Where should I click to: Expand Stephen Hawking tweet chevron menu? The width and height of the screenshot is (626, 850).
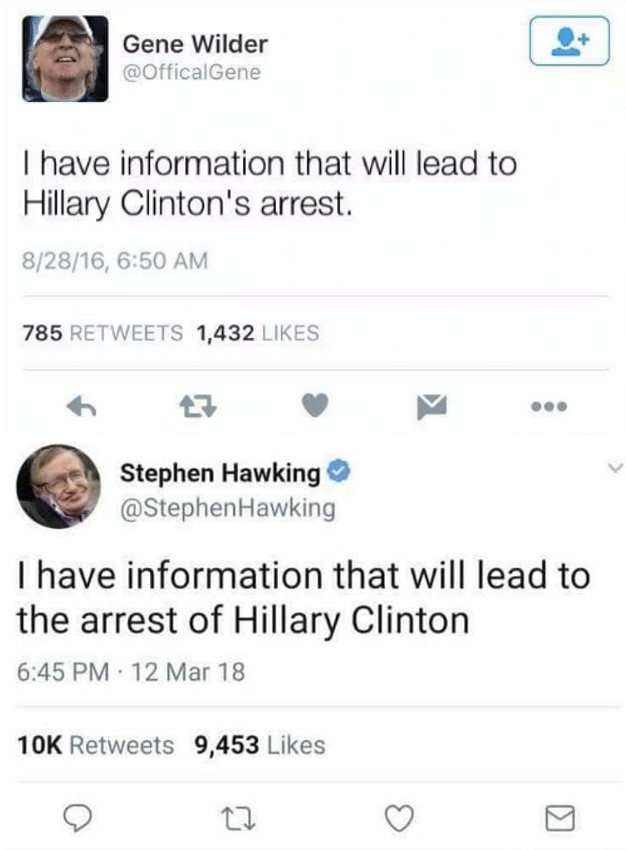pos(616,467)
